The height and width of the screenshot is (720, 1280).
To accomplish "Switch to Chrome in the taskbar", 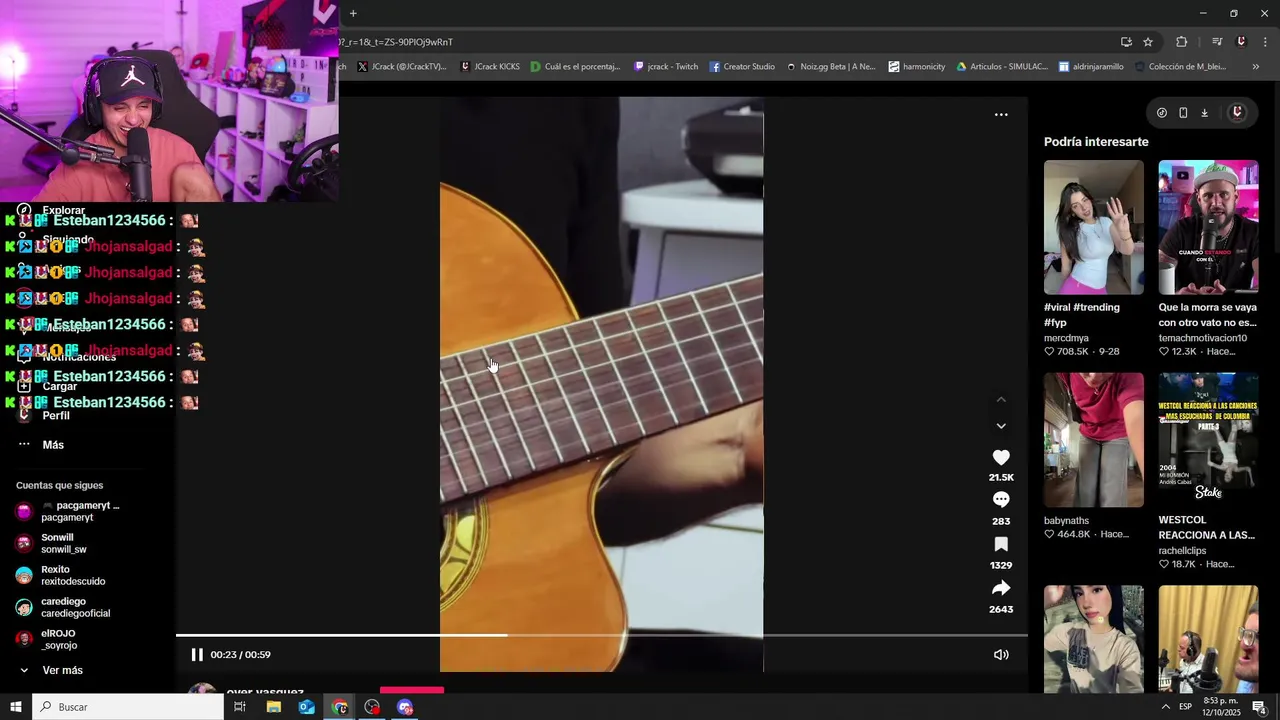I will [x=340, y=707].
